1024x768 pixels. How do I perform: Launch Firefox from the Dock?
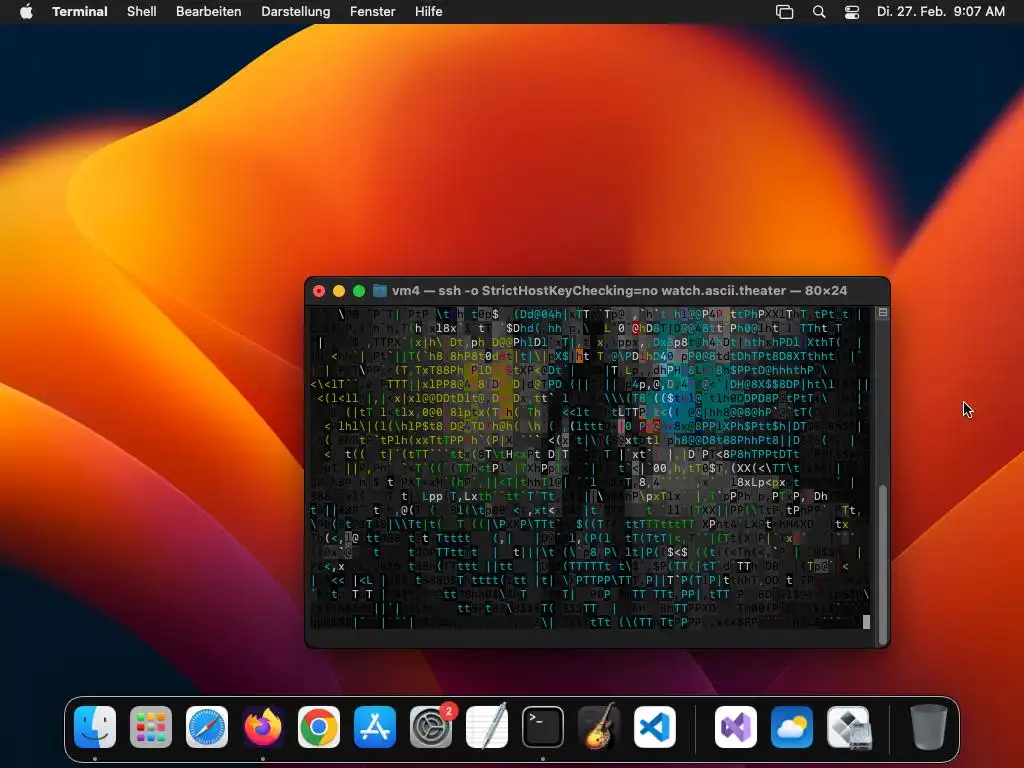point(263,727)
